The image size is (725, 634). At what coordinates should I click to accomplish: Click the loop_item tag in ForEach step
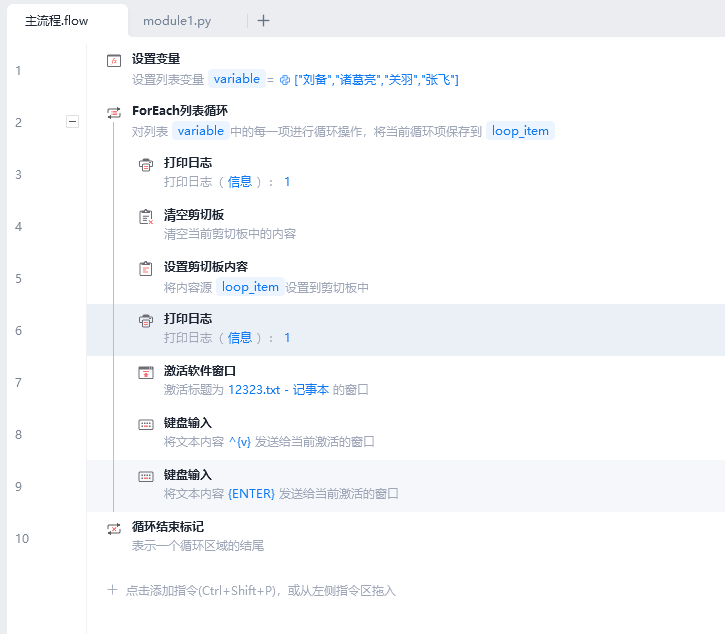(x=520, y=131)
